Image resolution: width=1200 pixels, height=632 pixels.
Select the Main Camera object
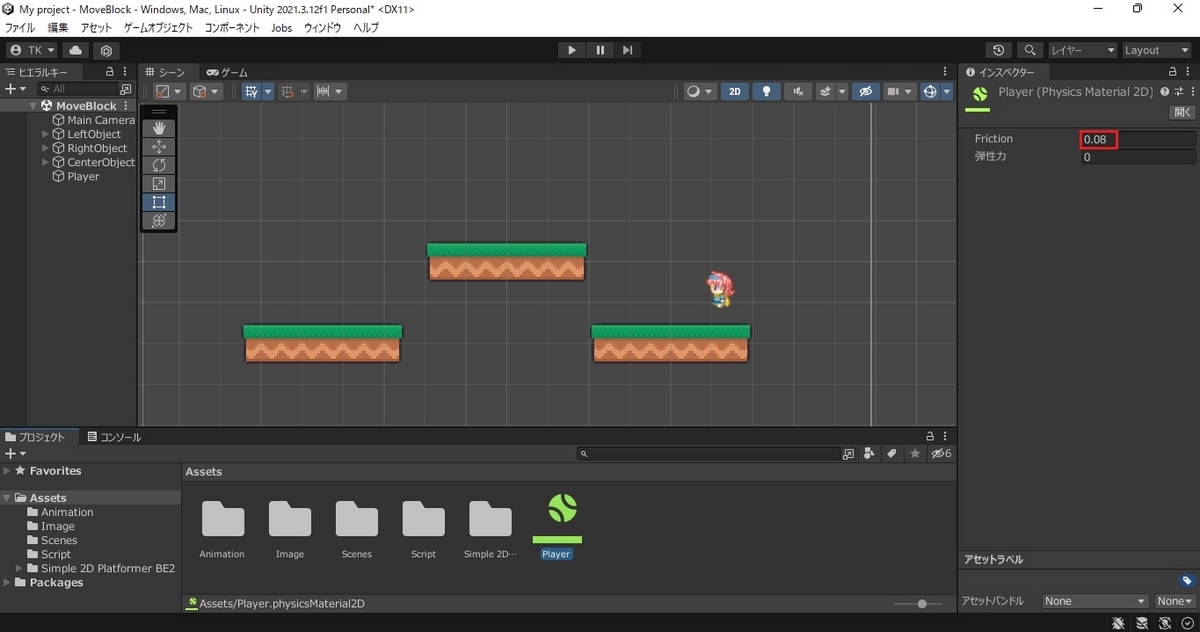click(x=101, y=120)
